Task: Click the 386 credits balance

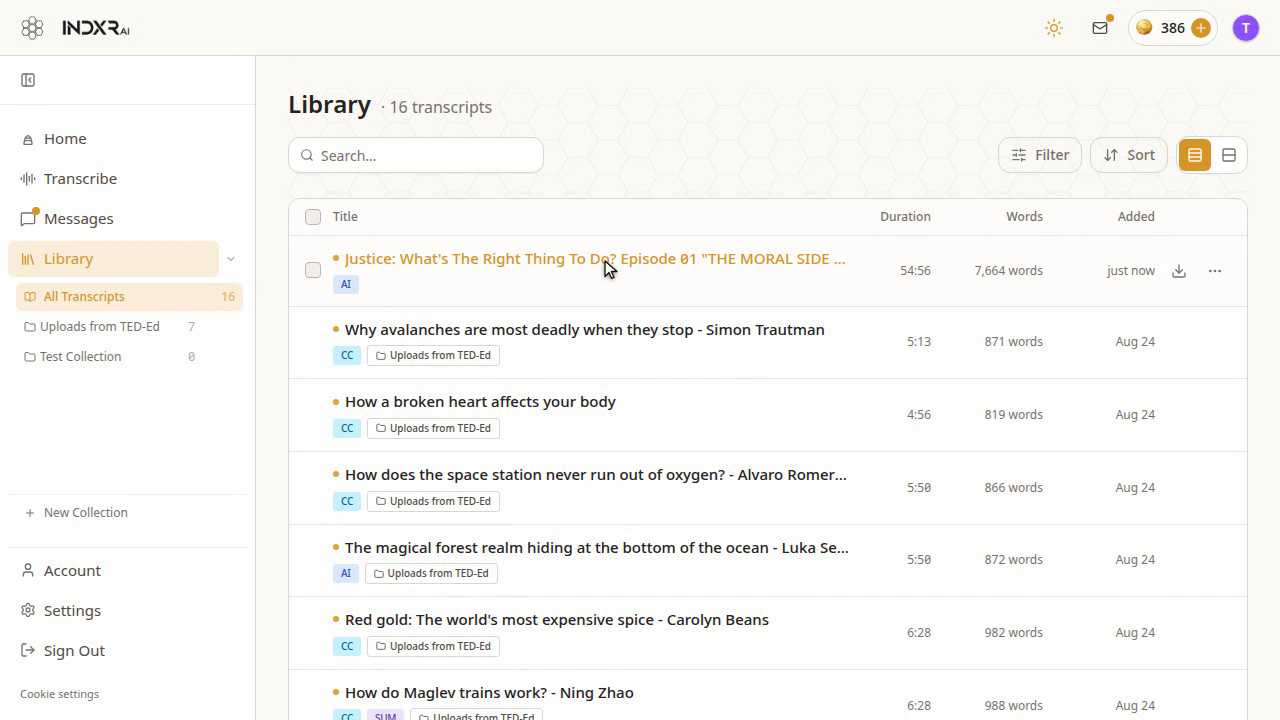Action: (1172, 28)
